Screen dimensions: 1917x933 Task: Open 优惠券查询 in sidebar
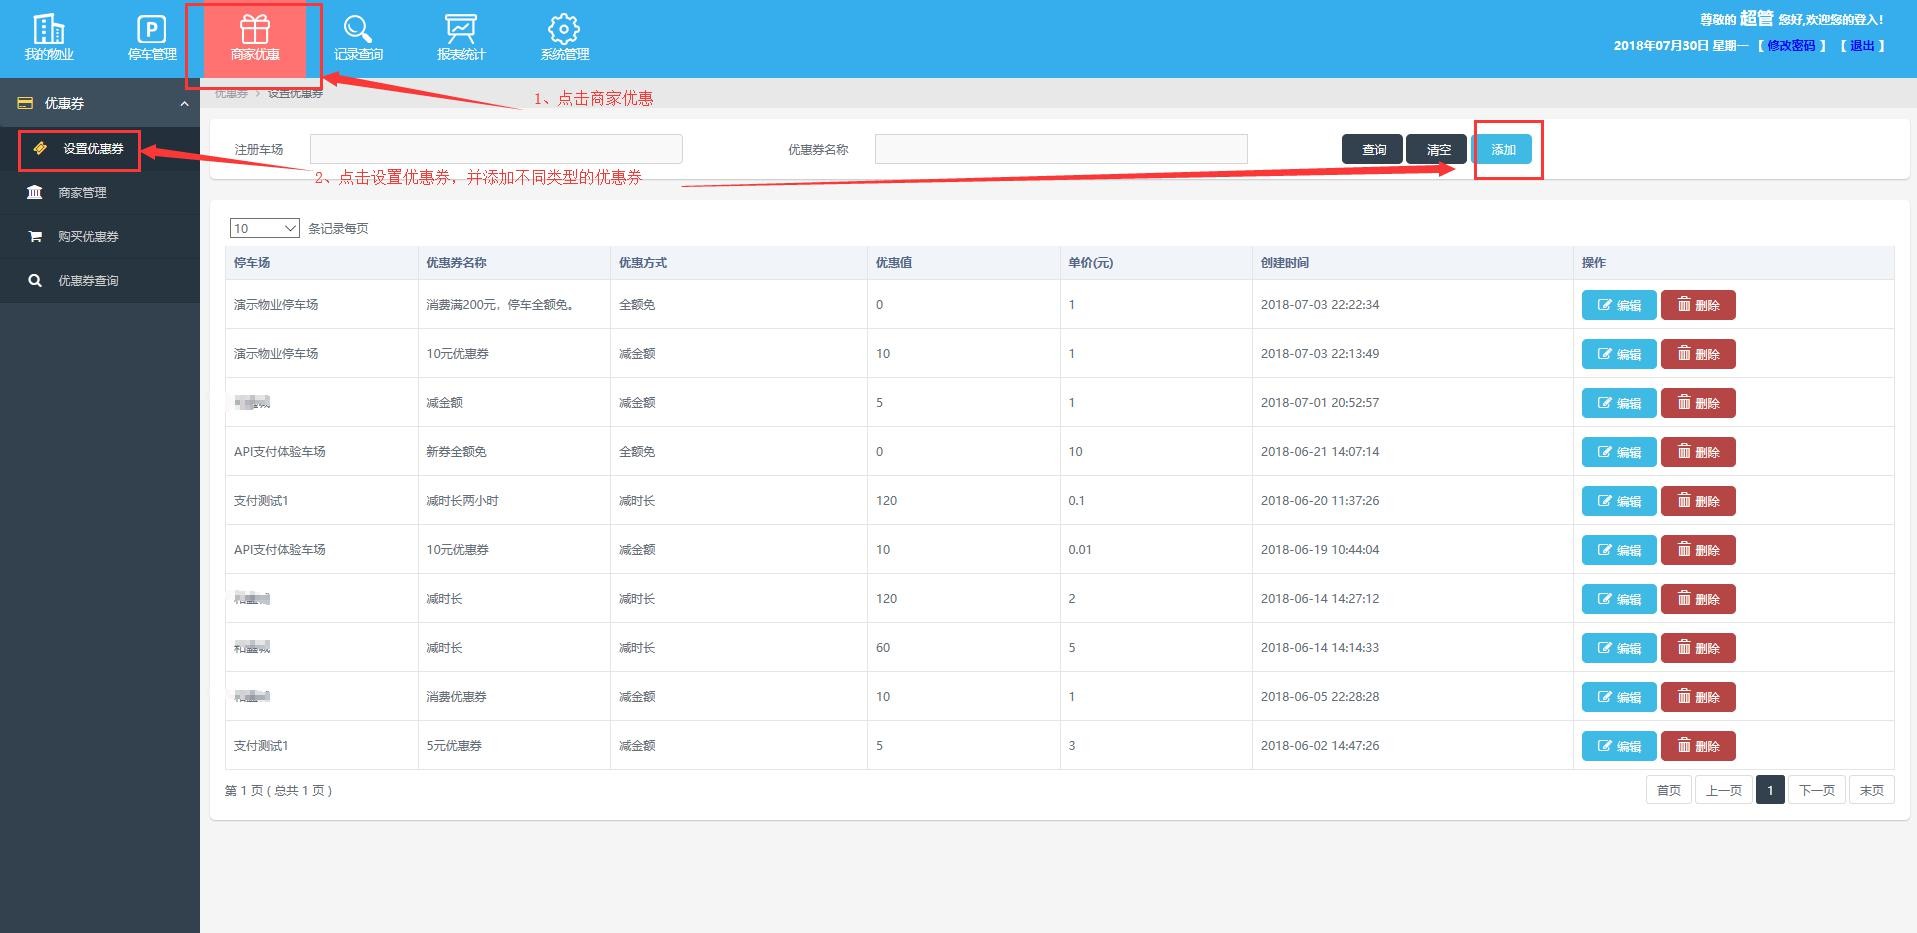pyautogui.click(x=88, y=281)
